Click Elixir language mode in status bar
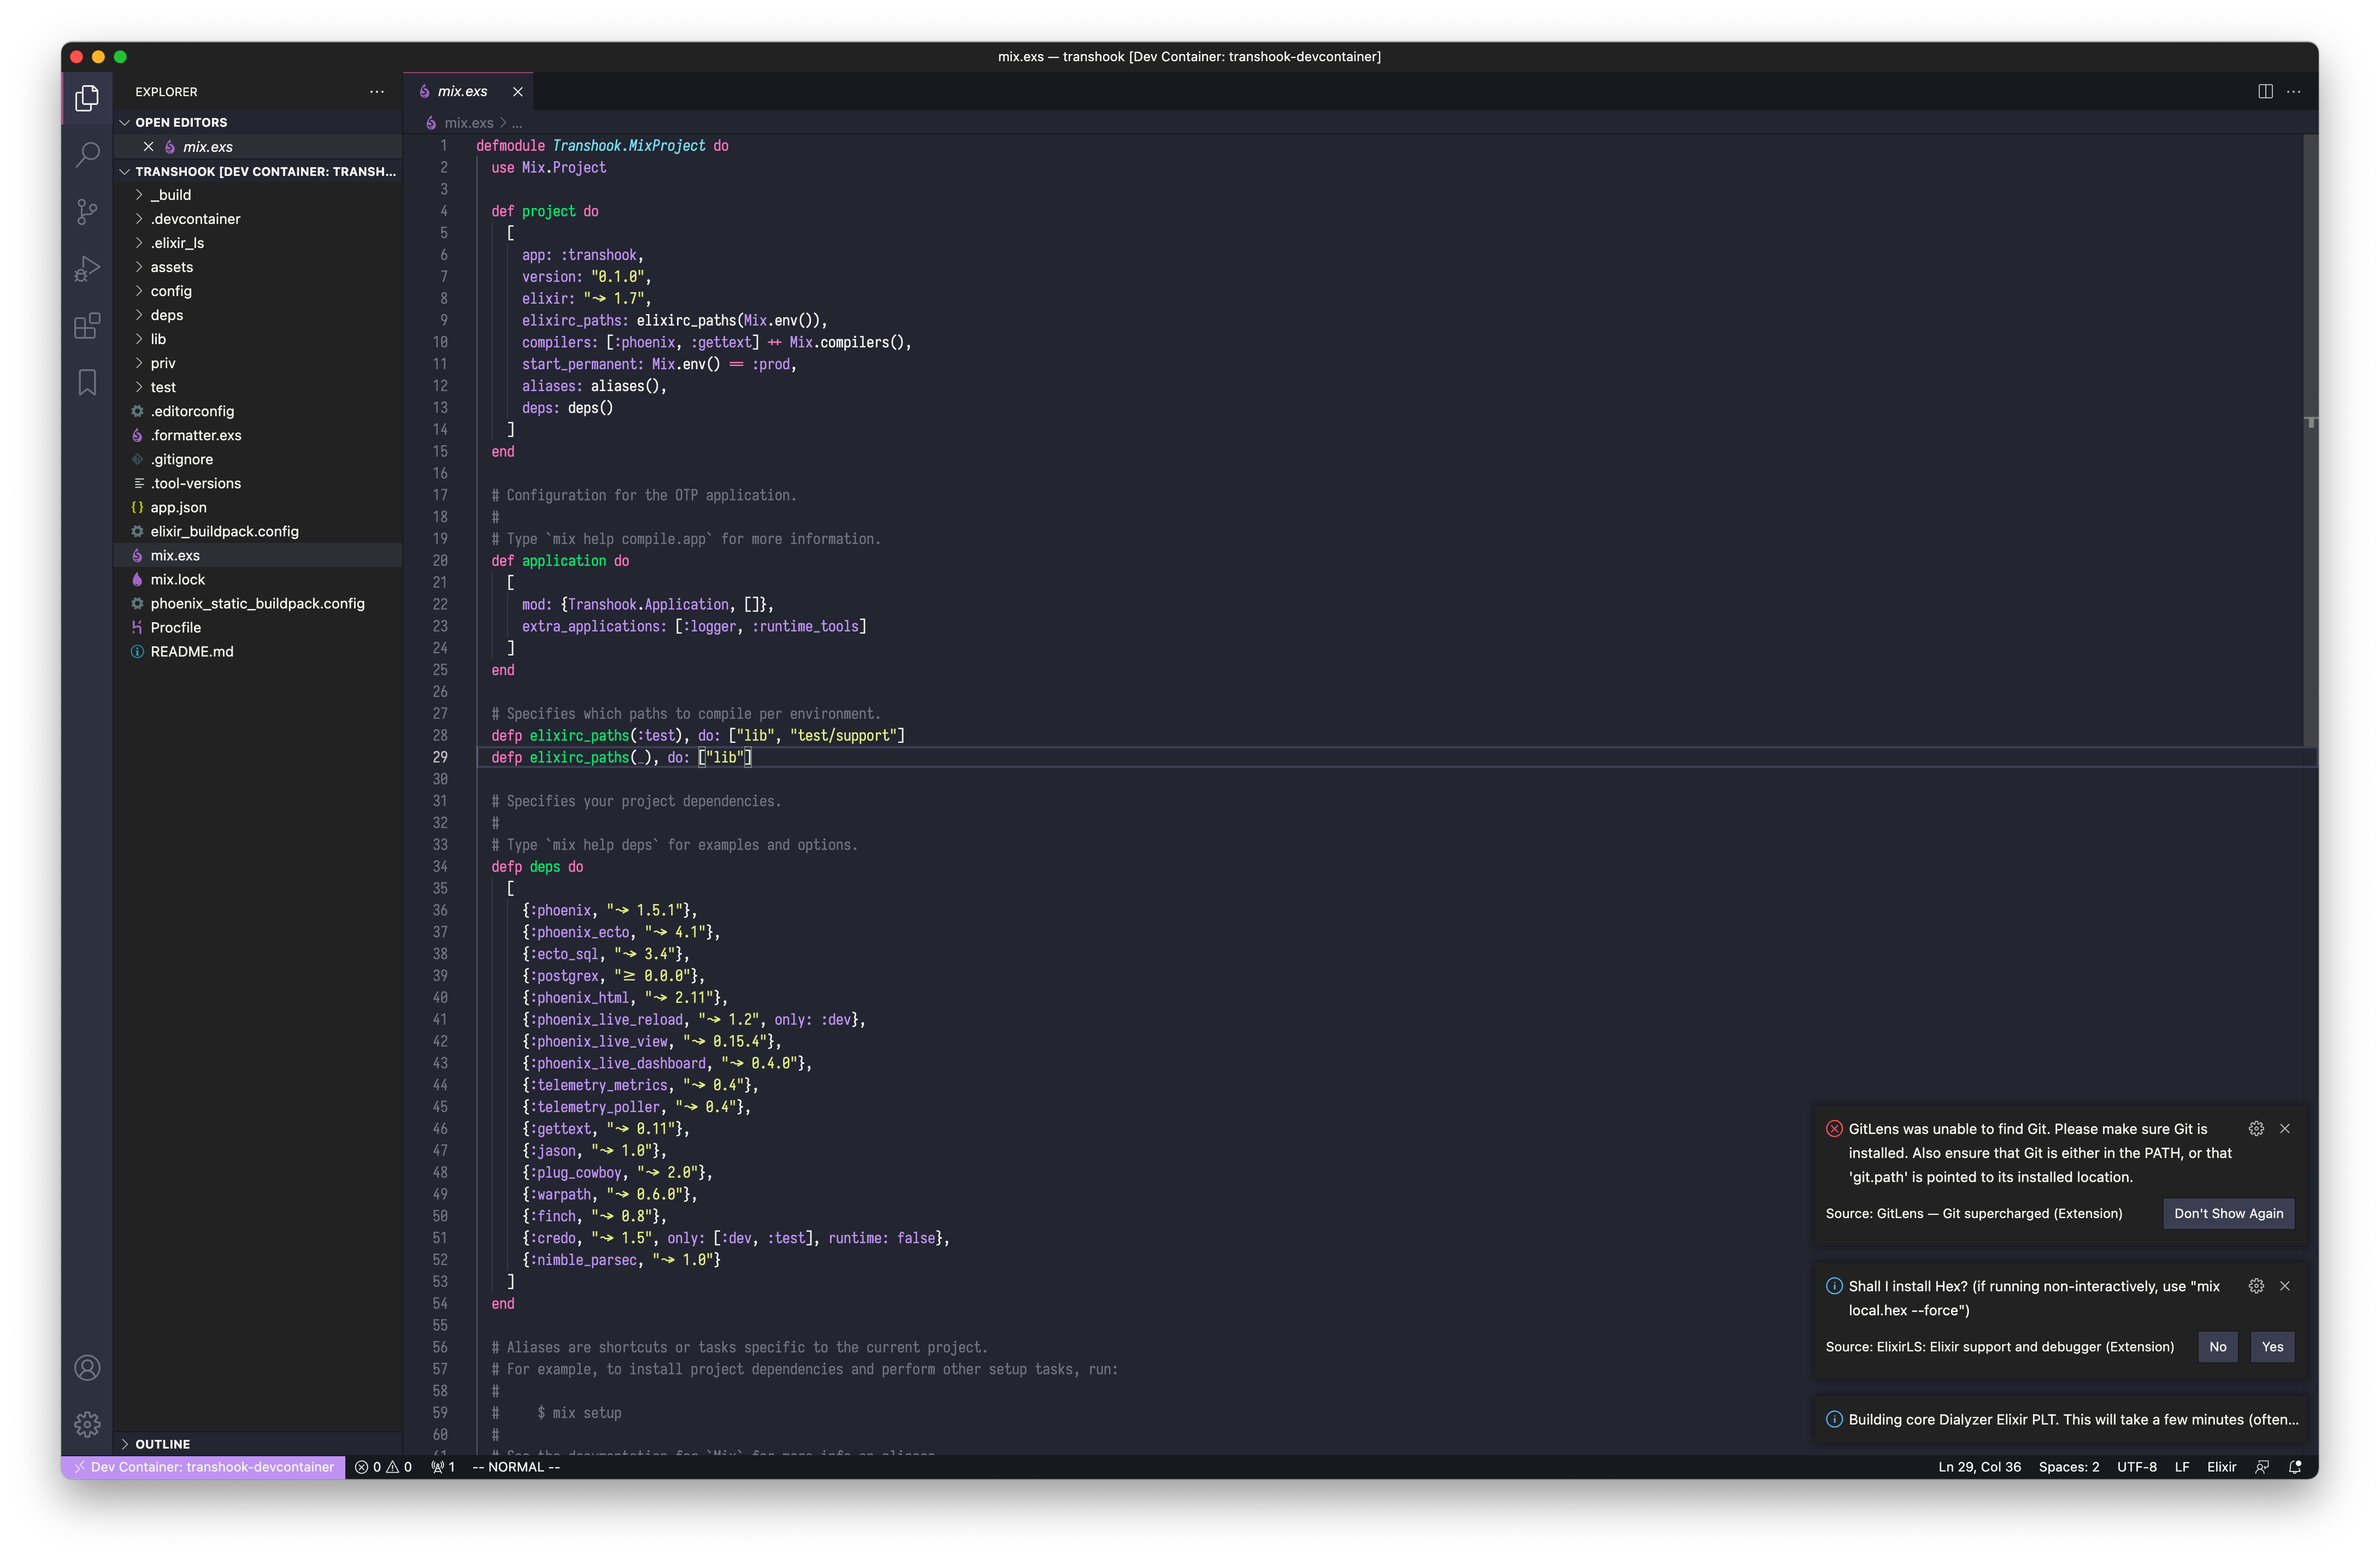The width and height of the screenshot is (2380, 1560). click(2221, 1467)
